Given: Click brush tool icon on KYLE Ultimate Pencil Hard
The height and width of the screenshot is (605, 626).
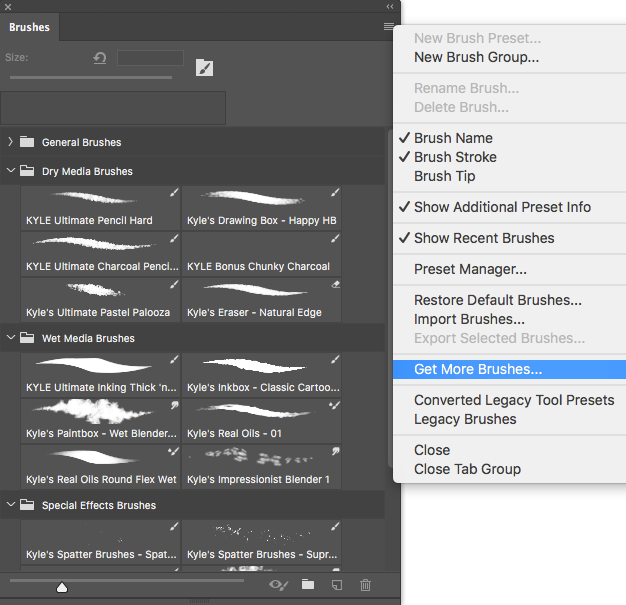Looking at the screenshot, I should pyautogui.click(x=174, y=193).
